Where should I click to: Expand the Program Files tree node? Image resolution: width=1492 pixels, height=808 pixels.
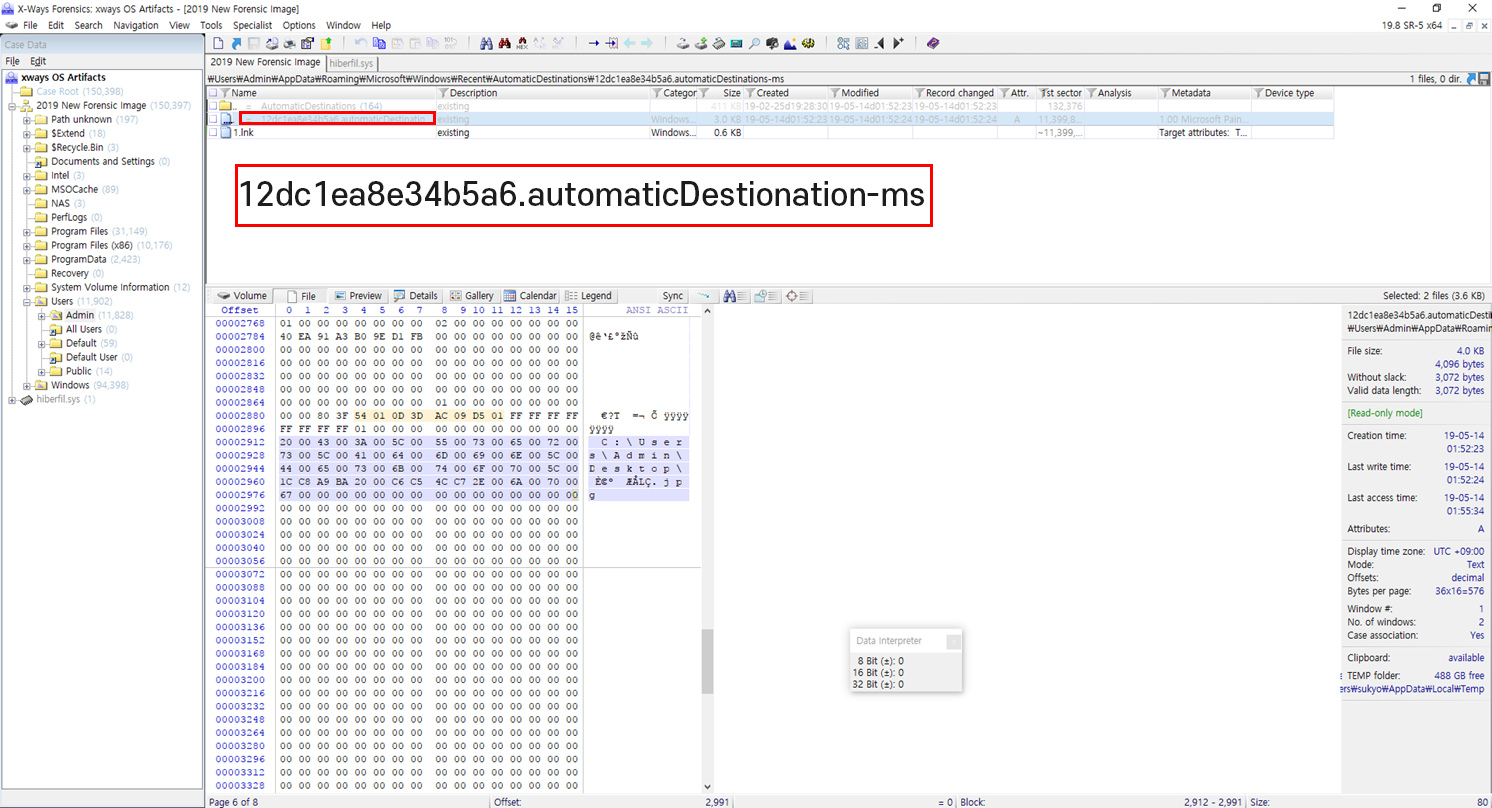[27, 231]
